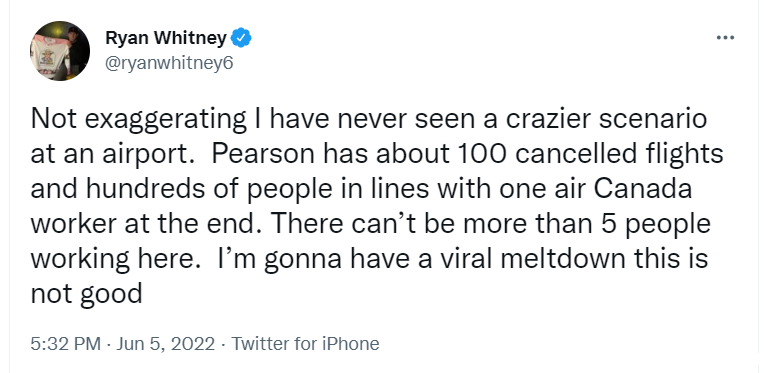Click 'working here' in the tweet
The image size is (770, 373).
click(112, 259)
